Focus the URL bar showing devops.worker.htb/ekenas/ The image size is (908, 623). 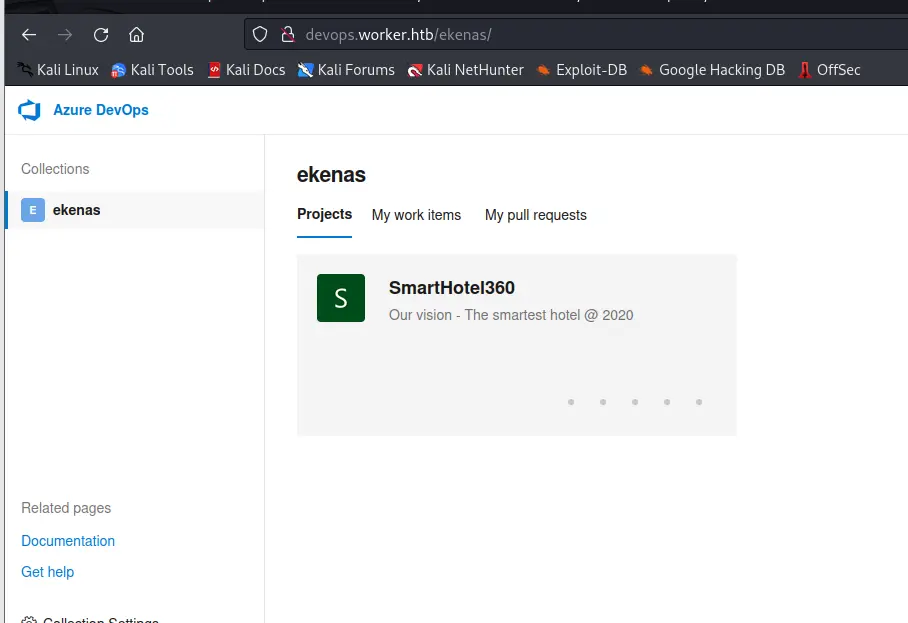(576, 35)
